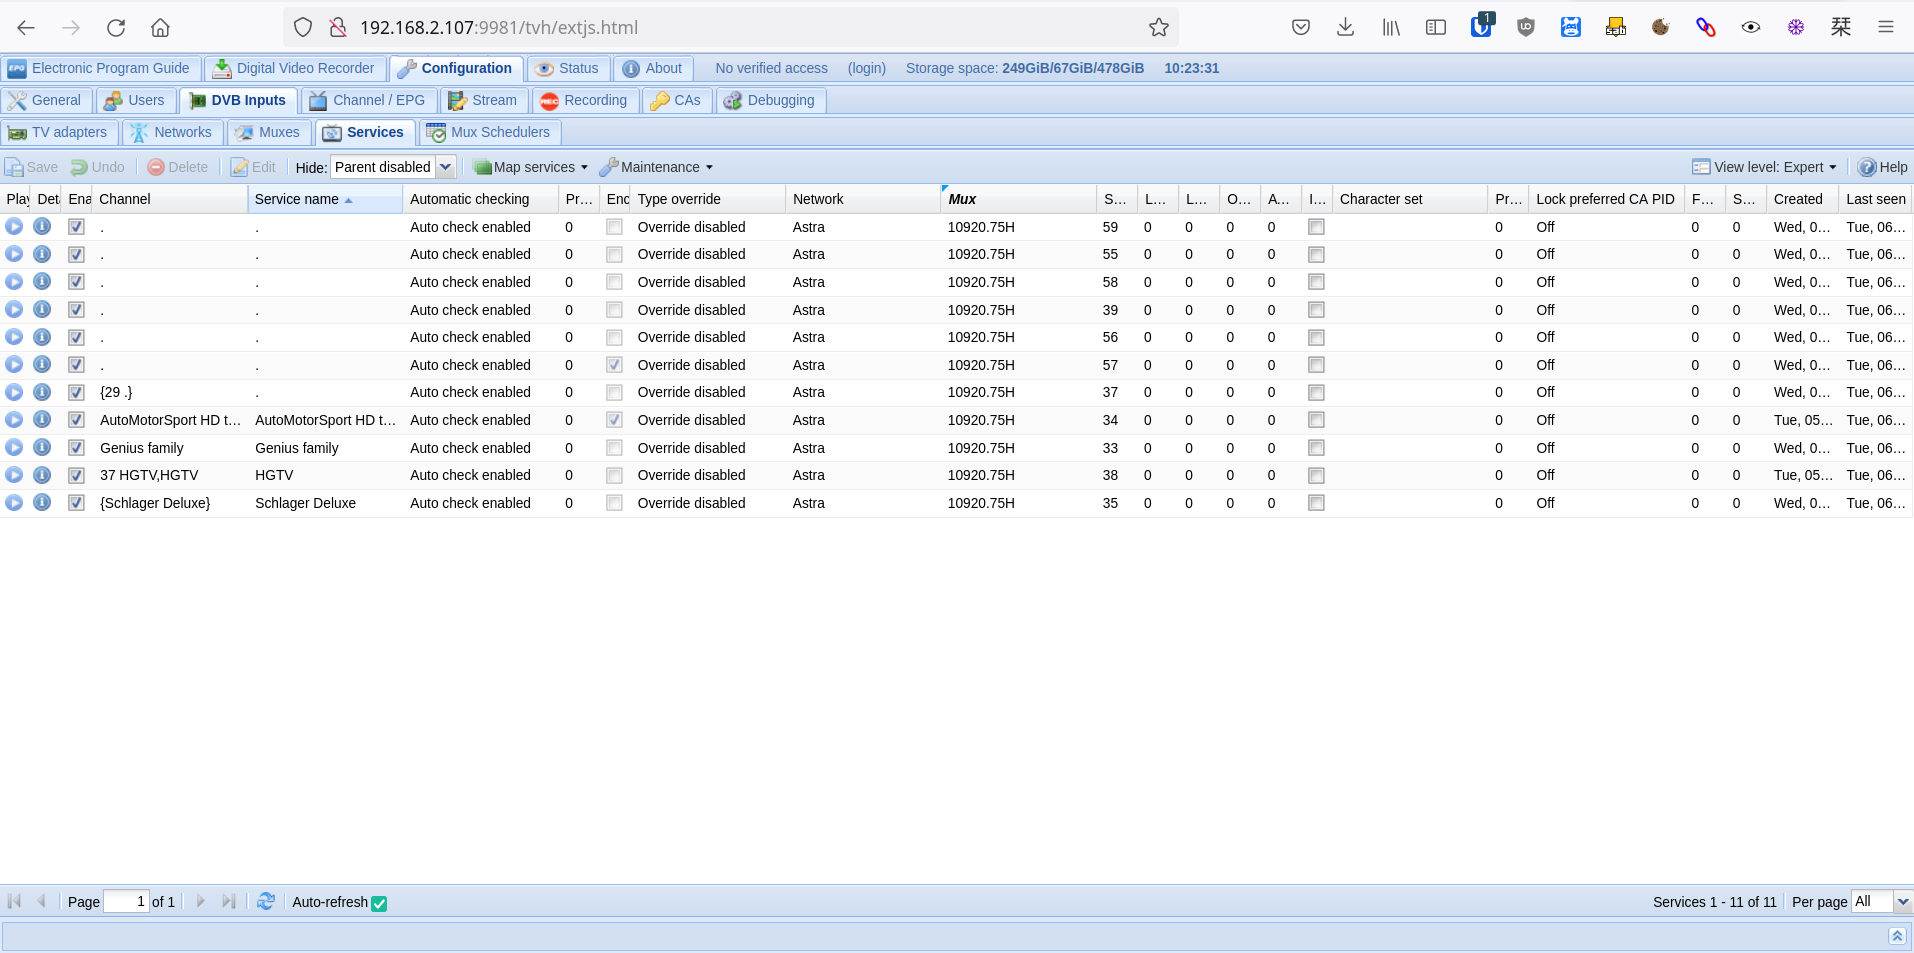Viewport: 1914px width, 953px height.
Task: Open the Mux Schedulers tab
Action: click(x=489, y=132)
